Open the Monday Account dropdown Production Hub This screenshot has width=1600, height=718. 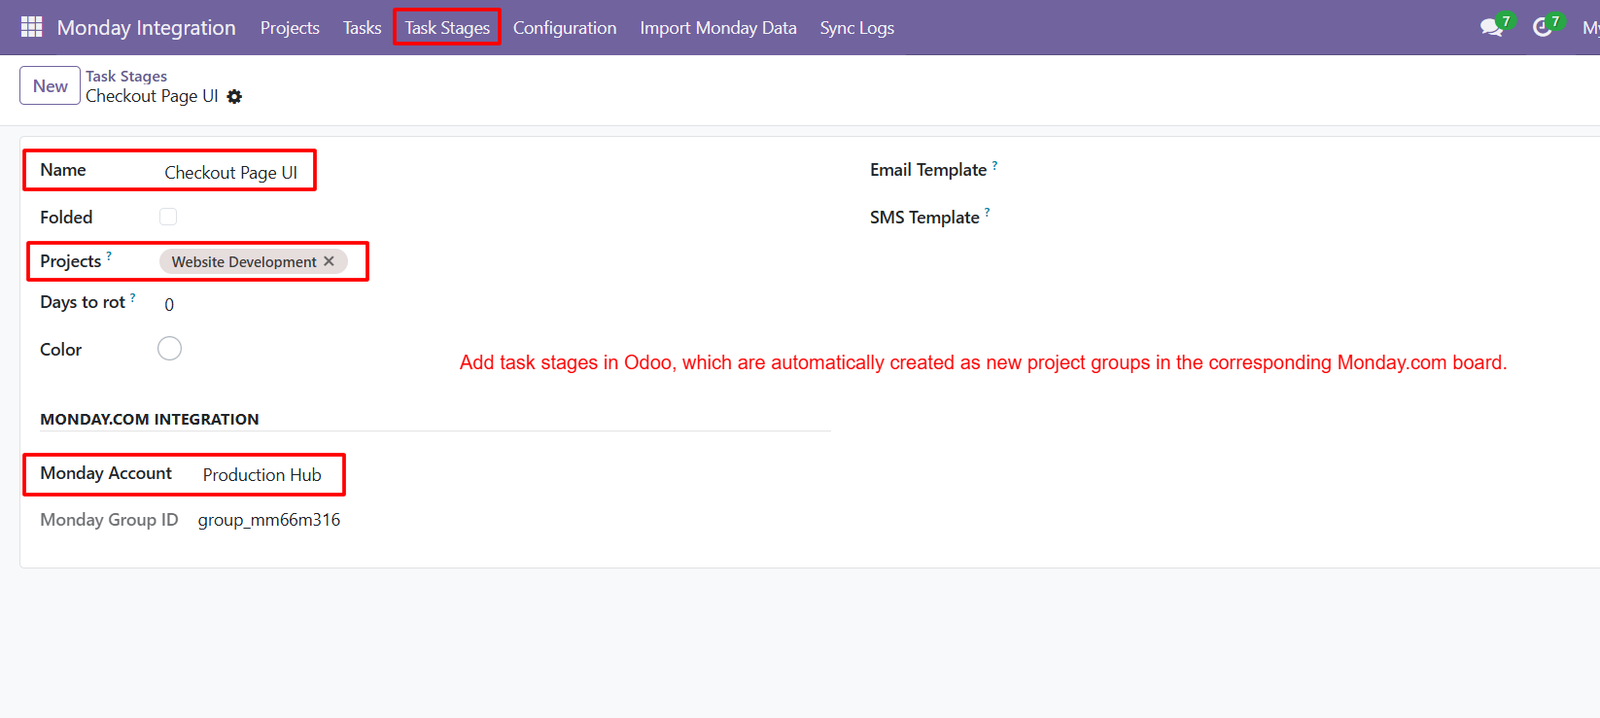pyautogui.click(x=262, y=474)
